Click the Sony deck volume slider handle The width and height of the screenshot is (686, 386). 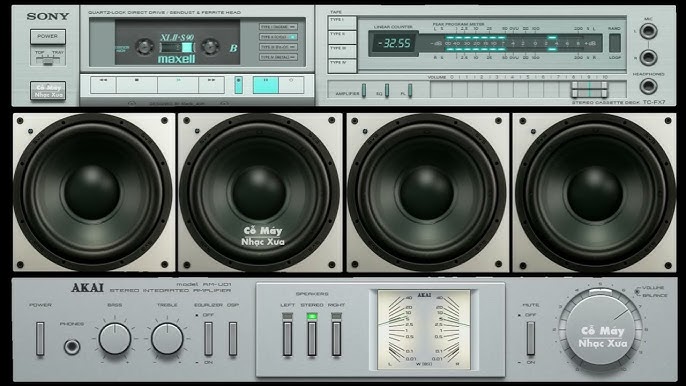[x=589, y=90]
